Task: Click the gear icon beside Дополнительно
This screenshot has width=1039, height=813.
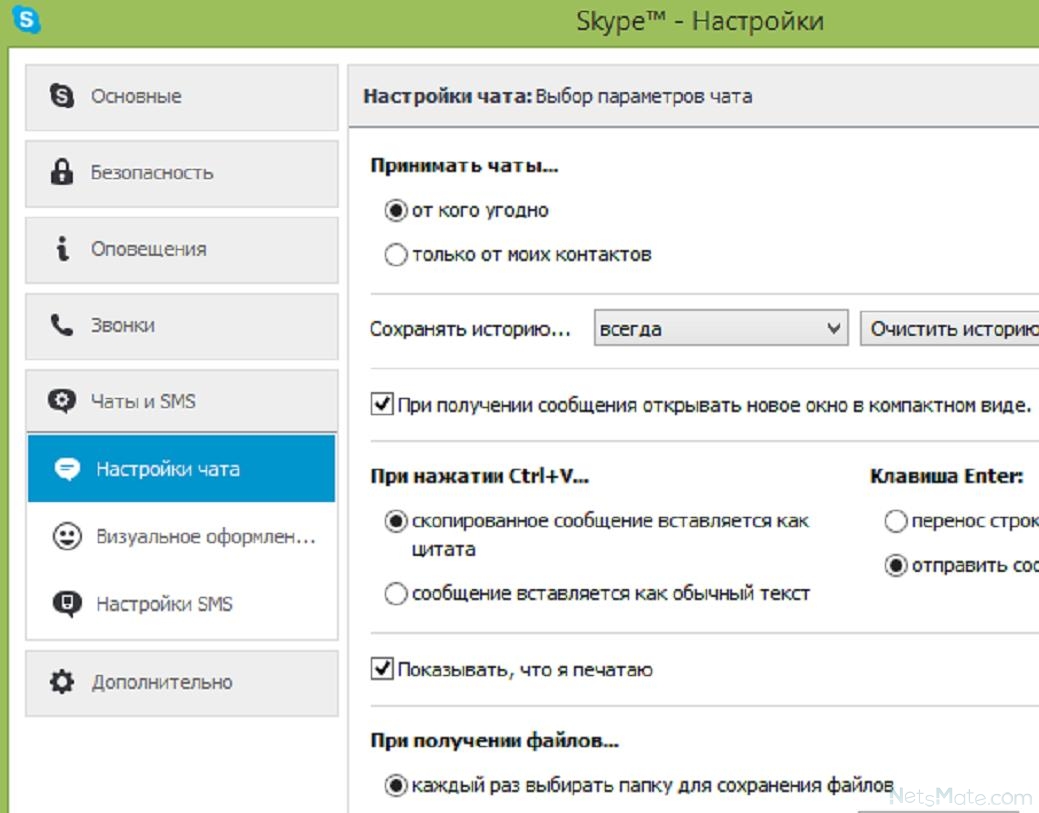Action: (x=62, y=682)
